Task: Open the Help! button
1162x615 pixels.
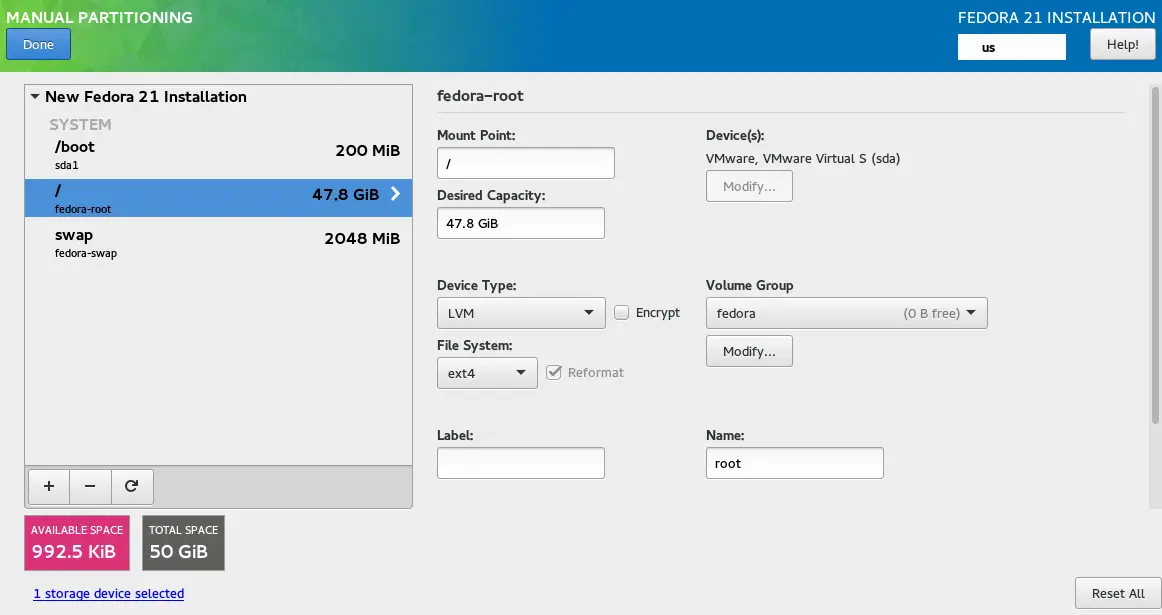Action: click(1122, 44)
